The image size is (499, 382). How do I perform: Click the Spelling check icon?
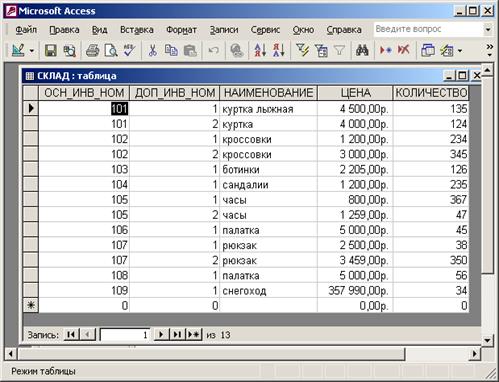point(129,51)
